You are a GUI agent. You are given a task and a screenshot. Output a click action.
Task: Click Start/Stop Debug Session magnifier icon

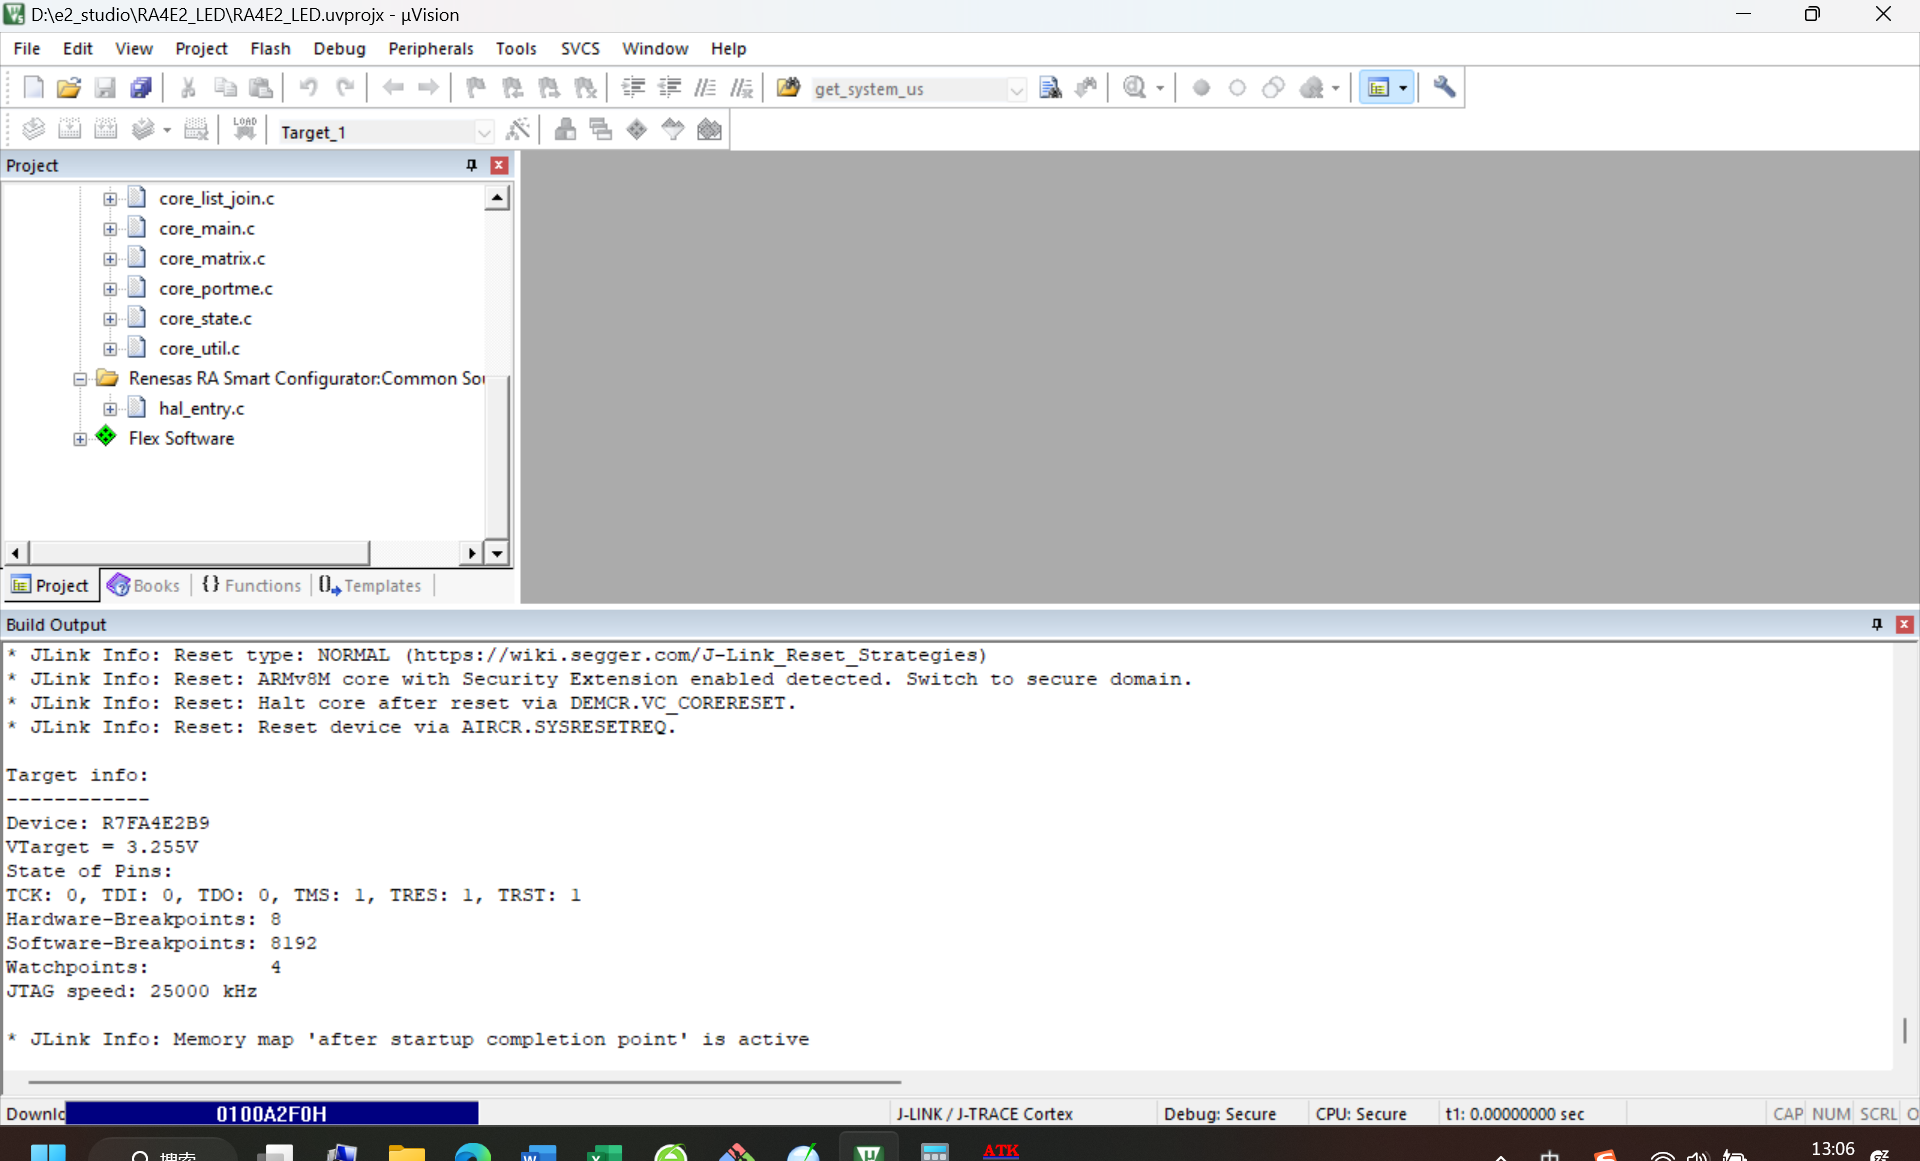[x=1134, y=88]
